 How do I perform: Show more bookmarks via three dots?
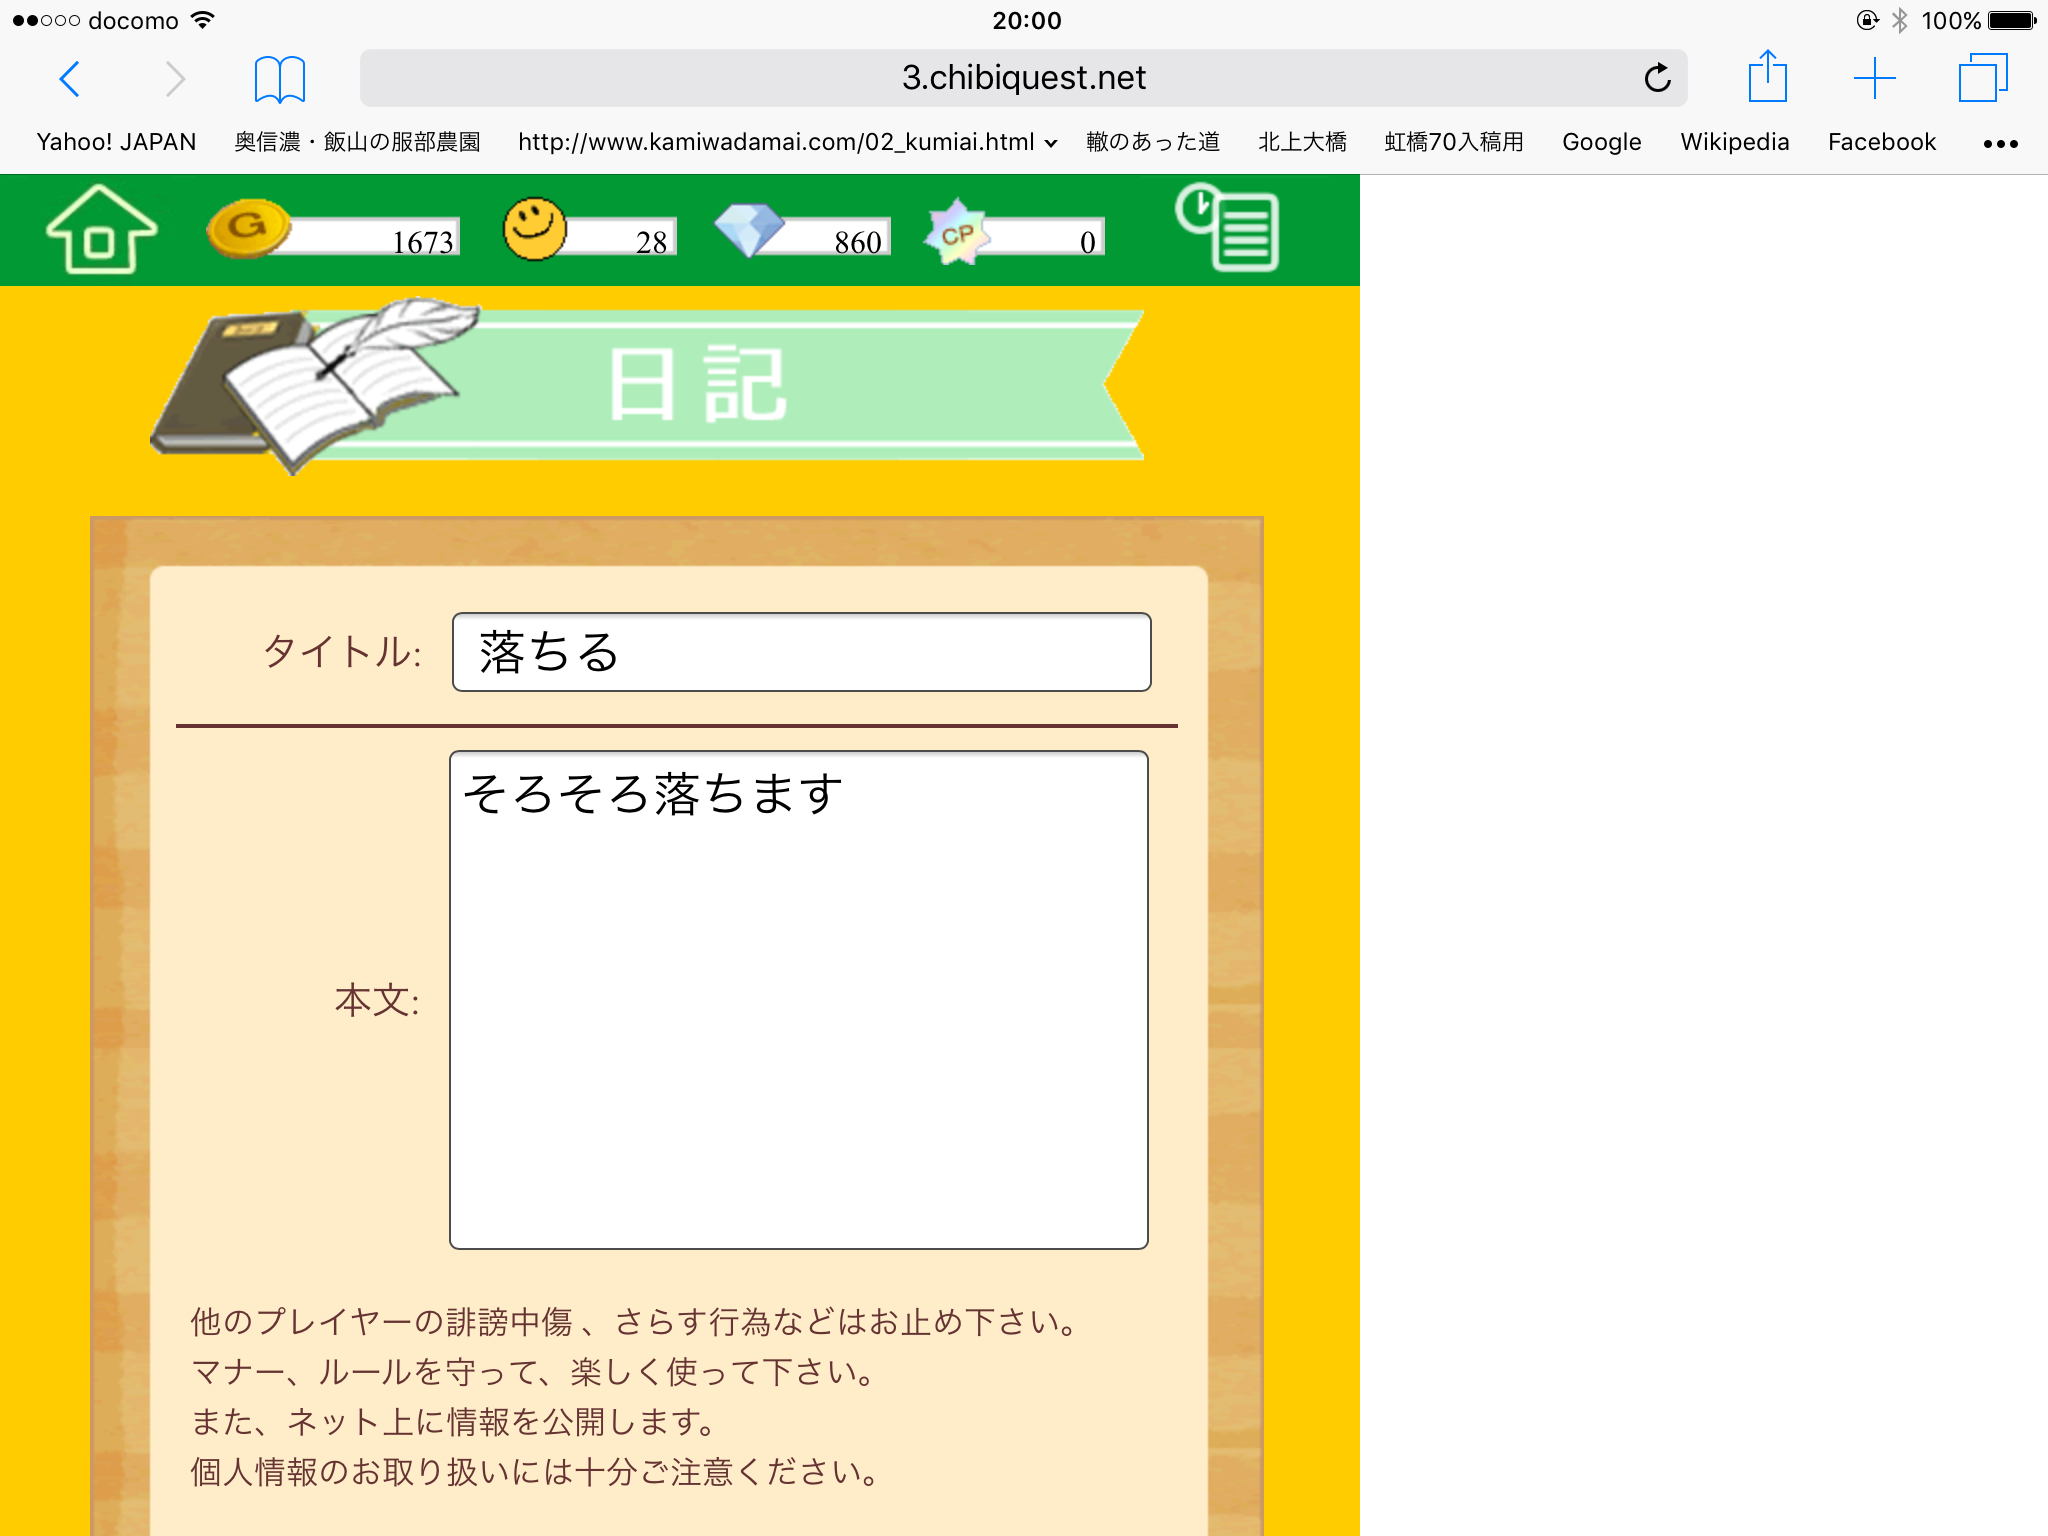click(x=2000, y=143)
